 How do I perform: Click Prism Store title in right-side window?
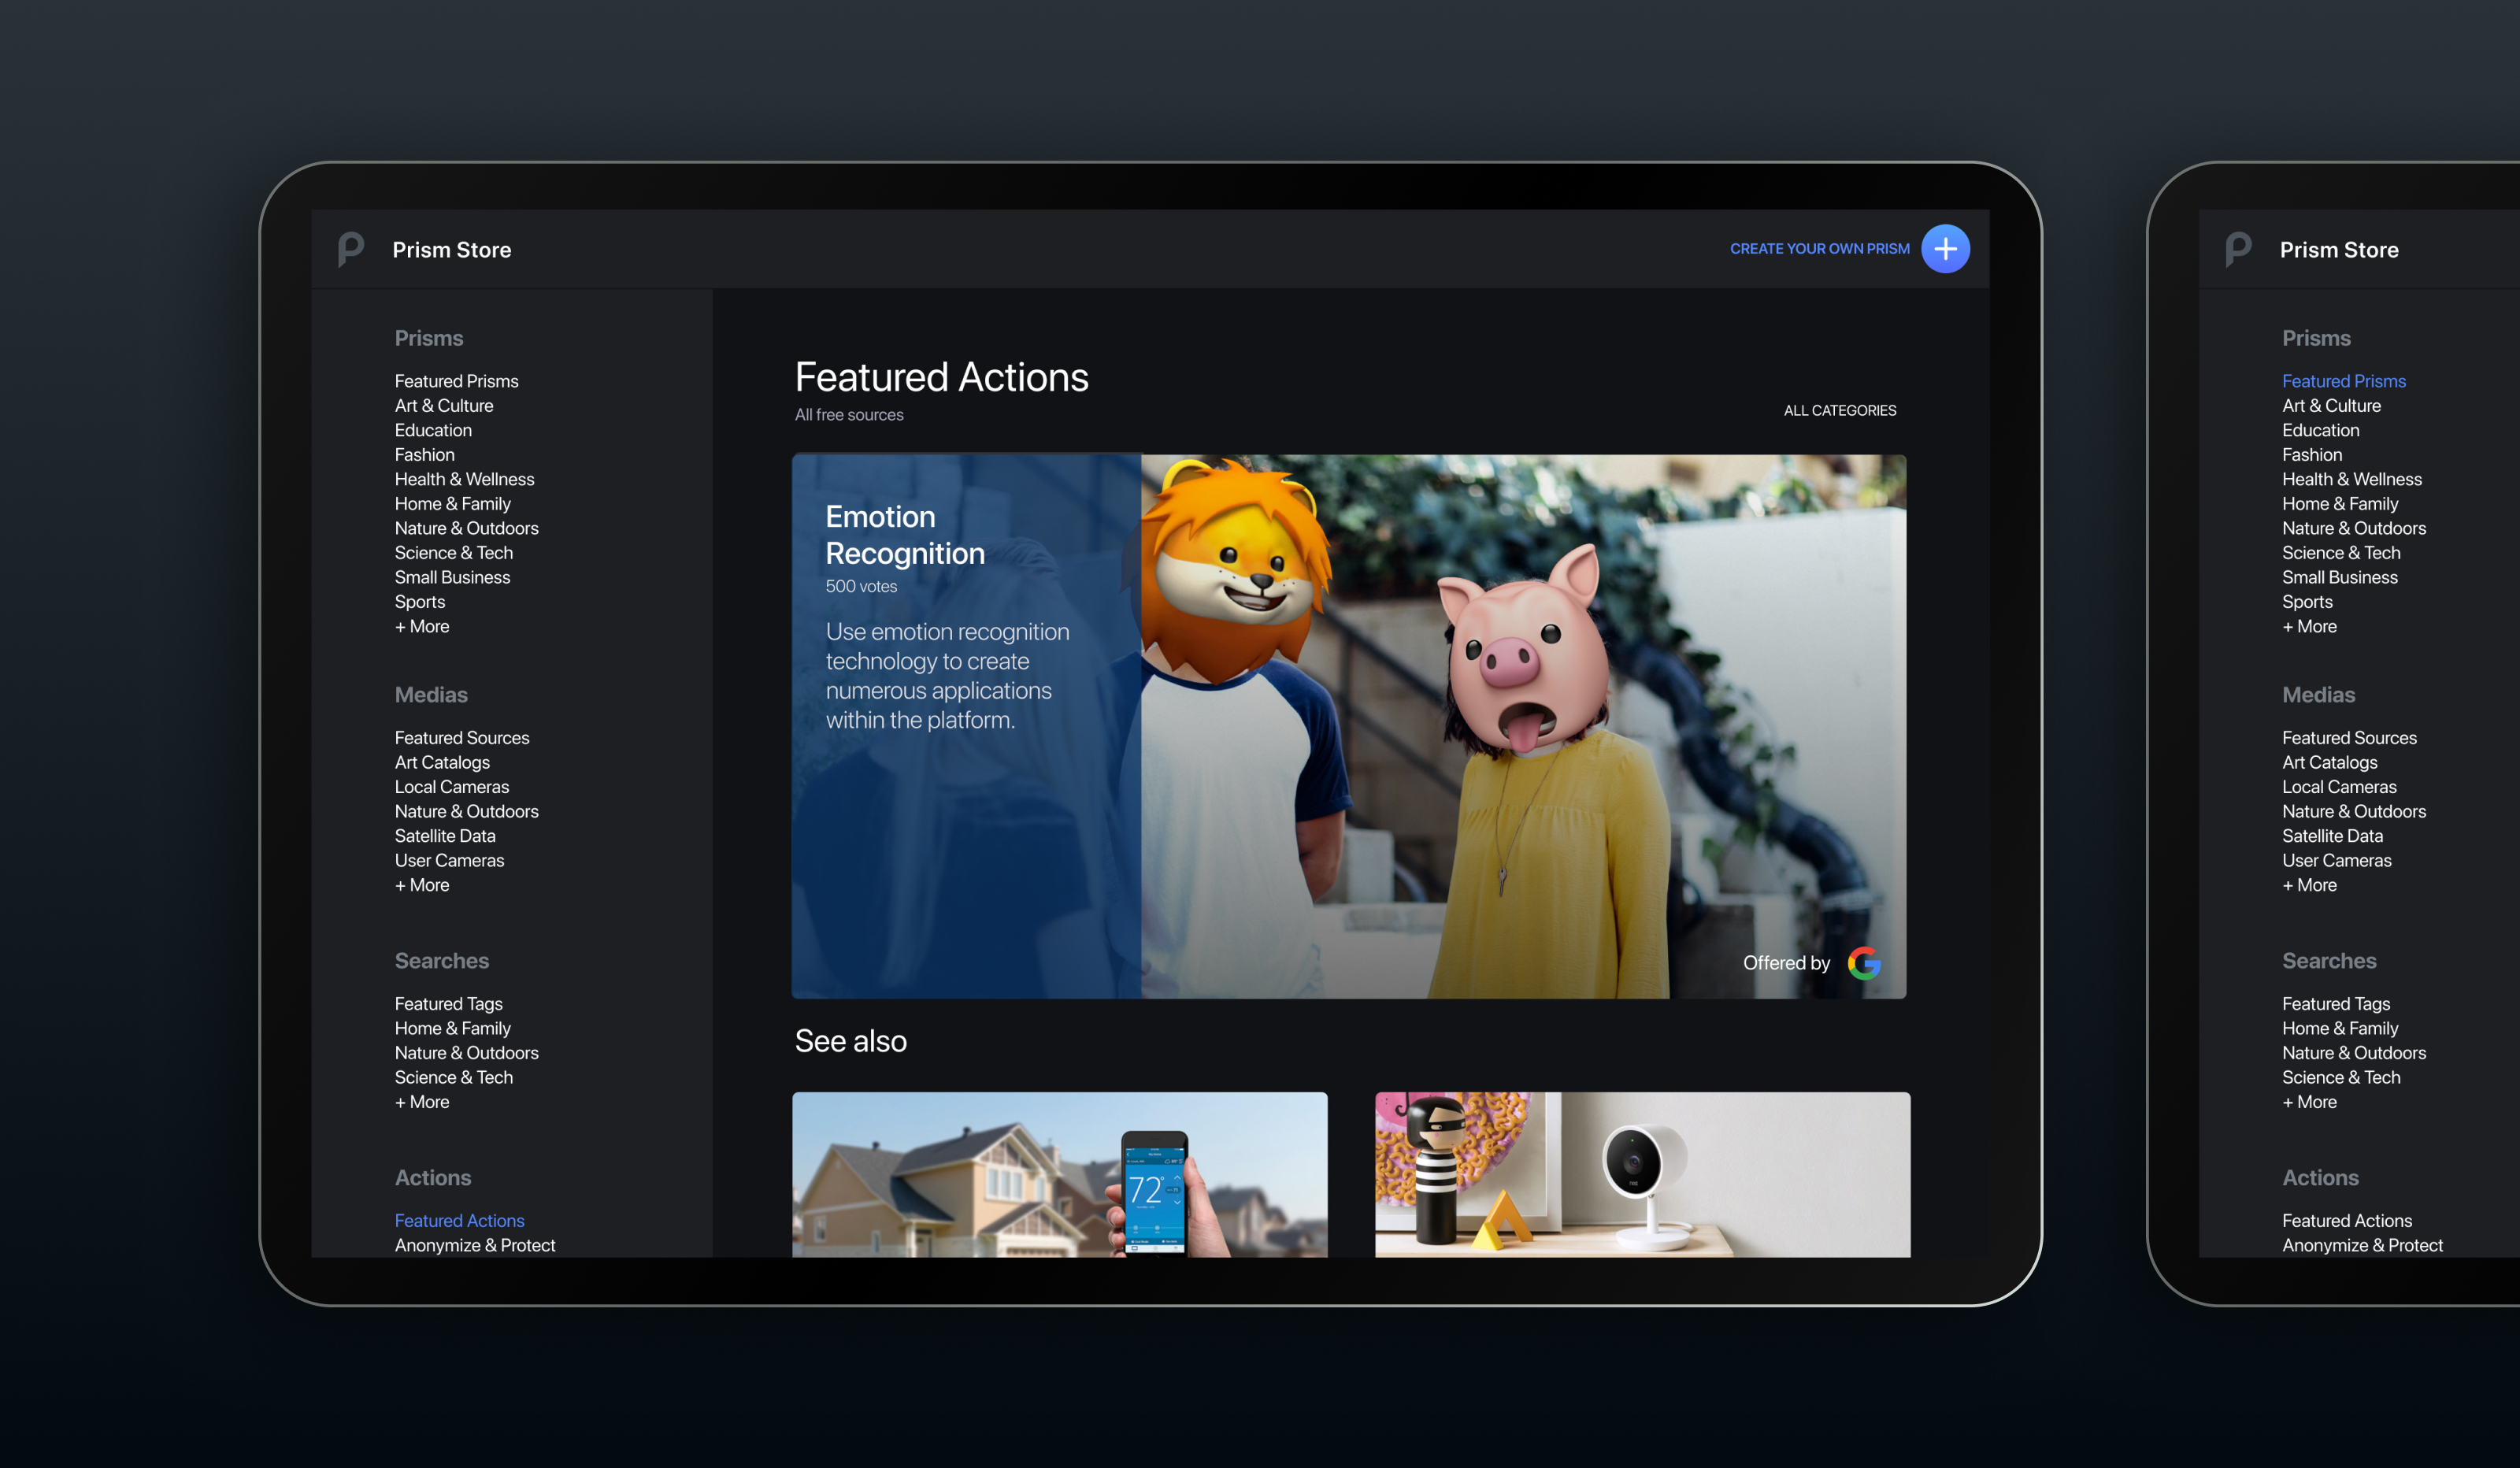(2338, 250)
